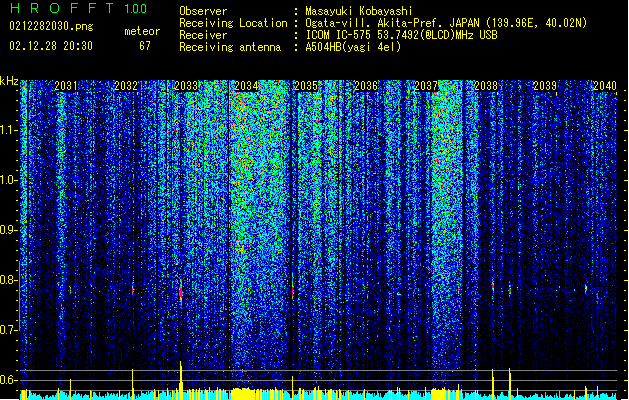Click the 1.0 frequency axis label
This screenshot has width=629, height=400.
[8, 180]
